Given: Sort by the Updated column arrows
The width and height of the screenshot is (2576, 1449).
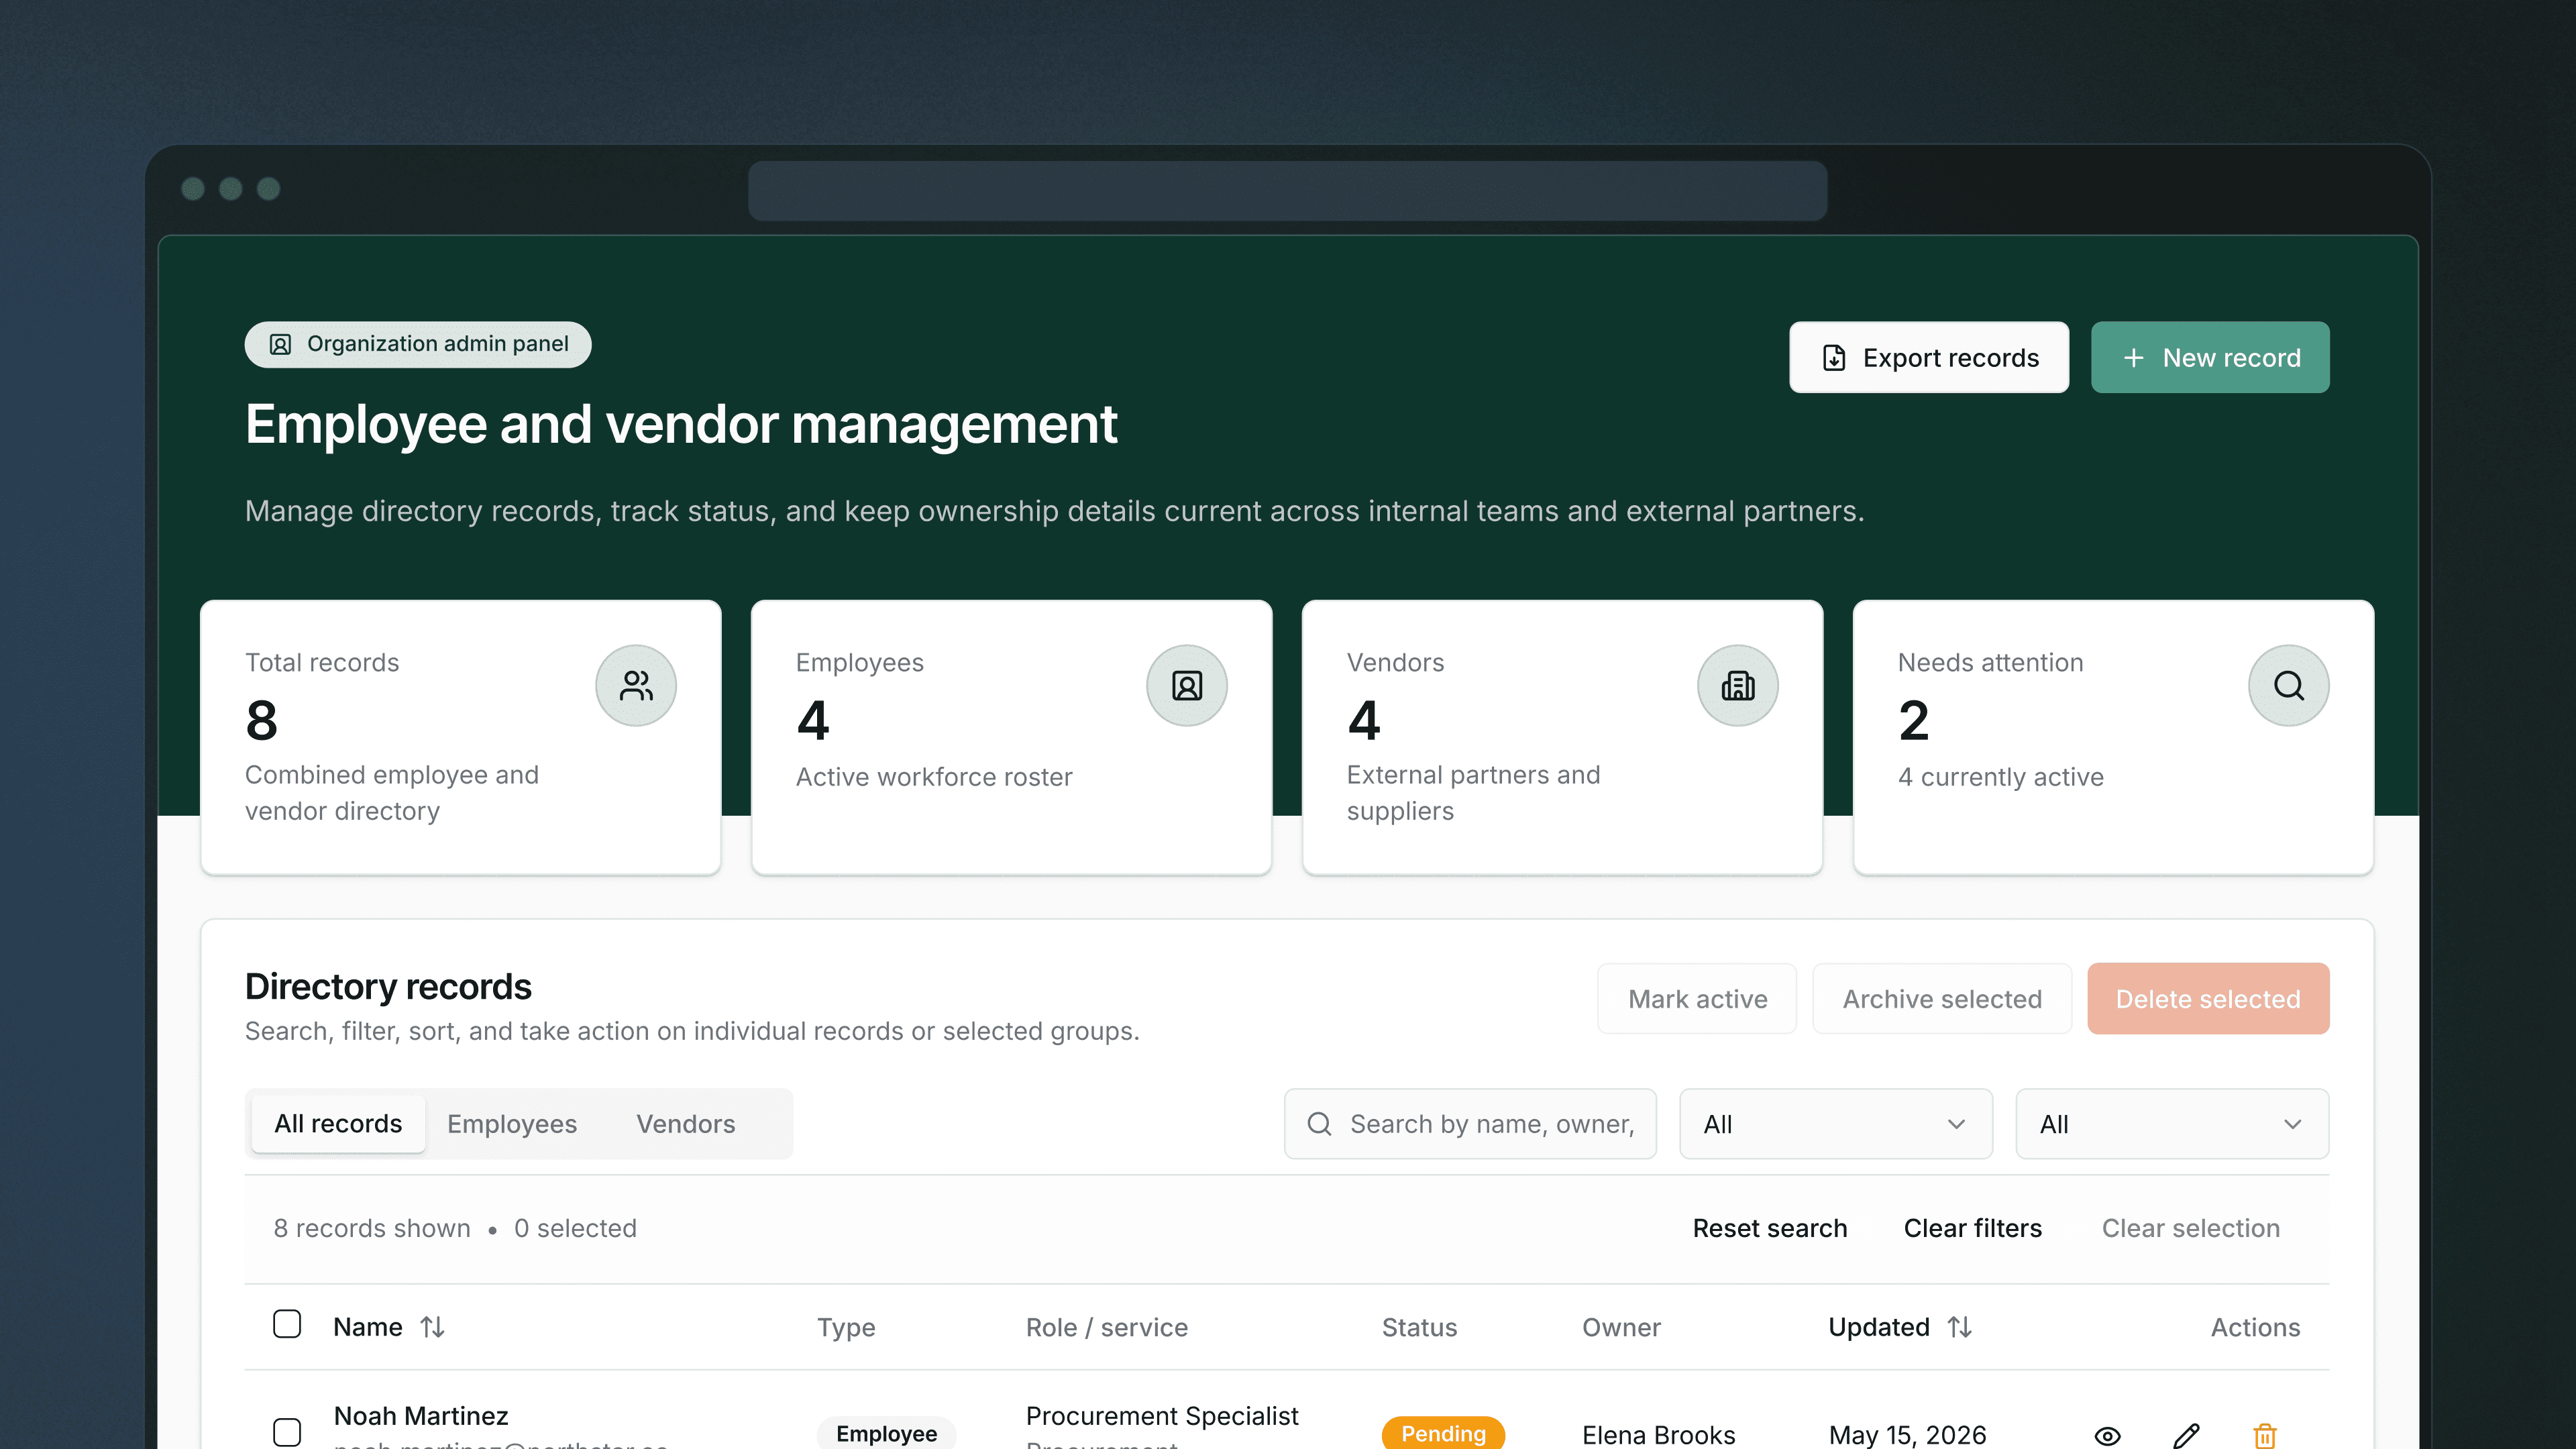Looking at the screenshot, I should click(x=1959, y=1327).
